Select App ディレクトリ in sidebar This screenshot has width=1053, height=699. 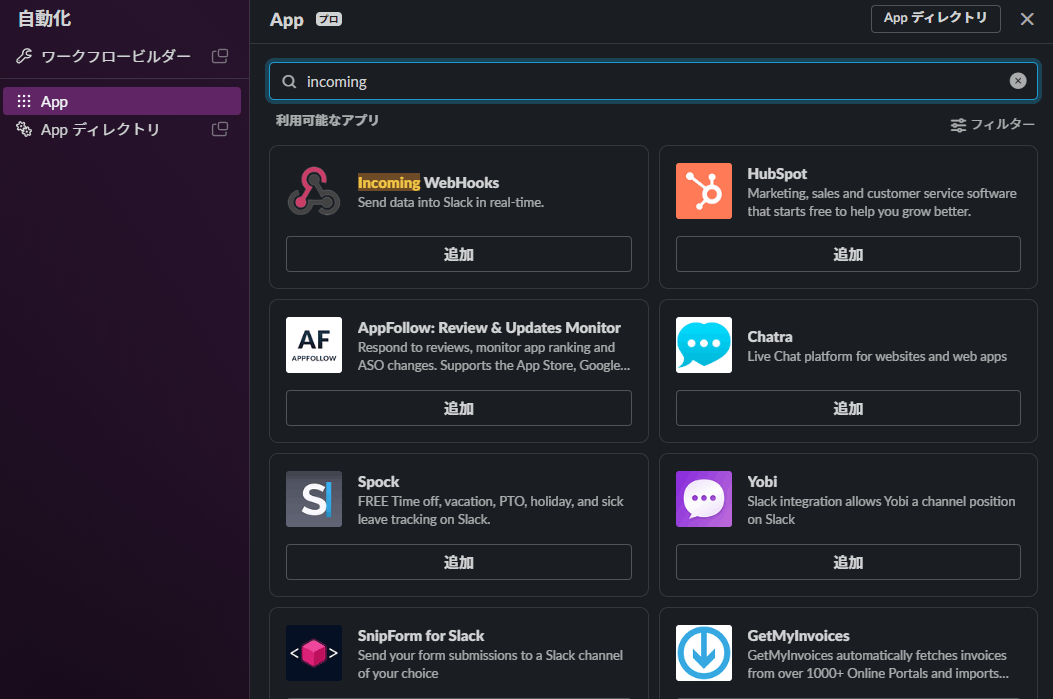point(122,129)
